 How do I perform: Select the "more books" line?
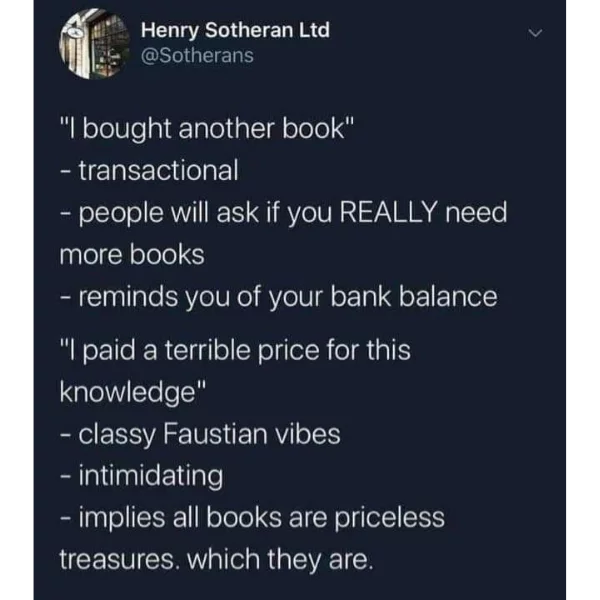click(x=132, y=255)
